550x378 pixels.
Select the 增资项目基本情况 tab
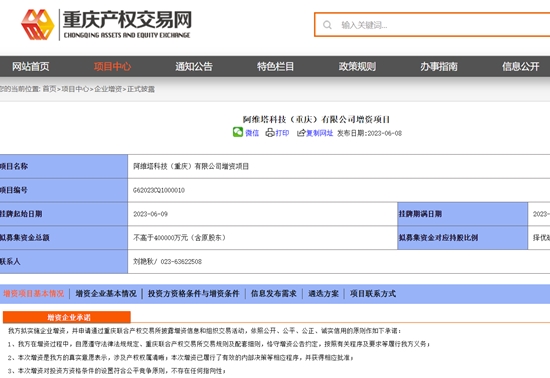coord(34,293)
